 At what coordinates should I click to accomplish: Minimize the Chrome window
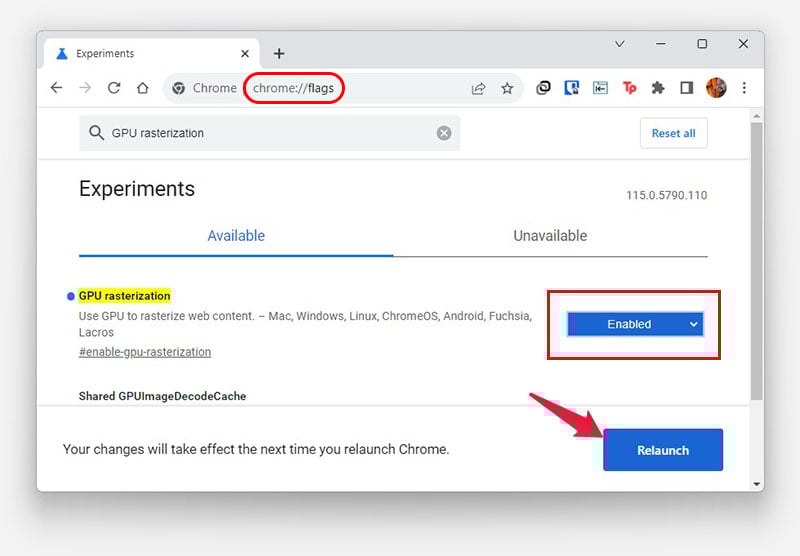tap(661, 44)
